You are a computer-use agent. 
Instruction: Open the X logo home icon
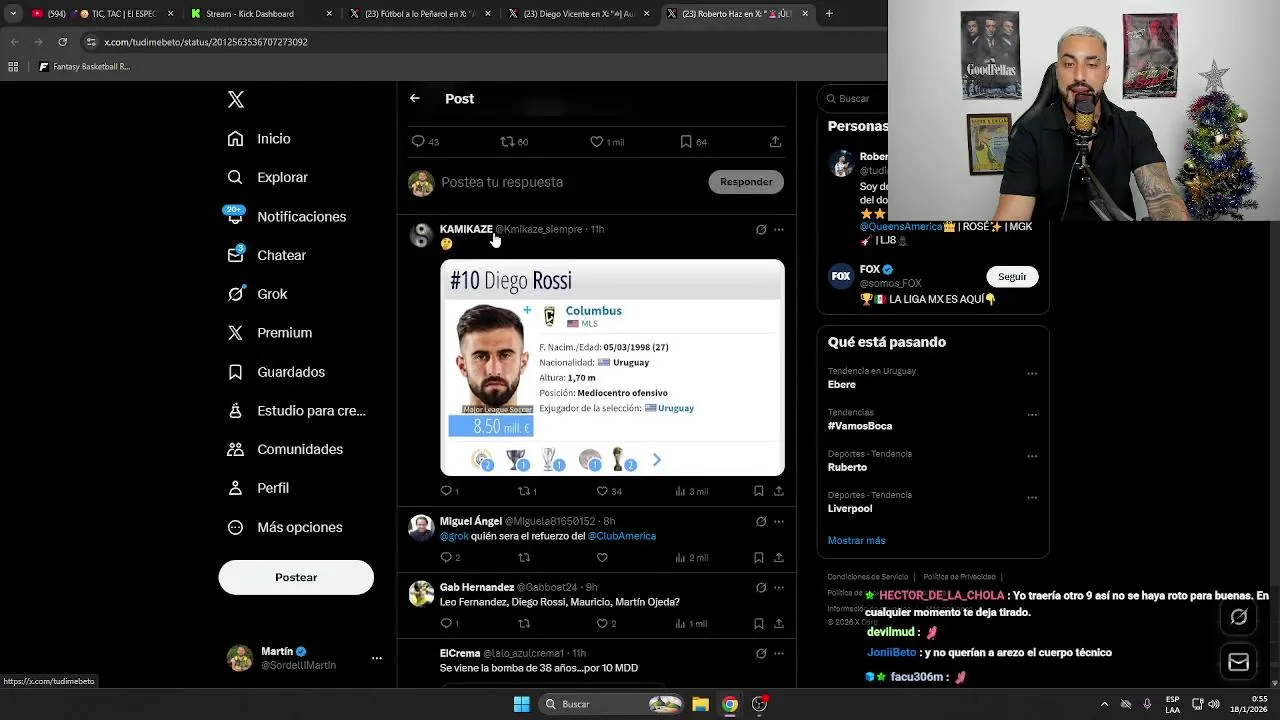(236, 99)
